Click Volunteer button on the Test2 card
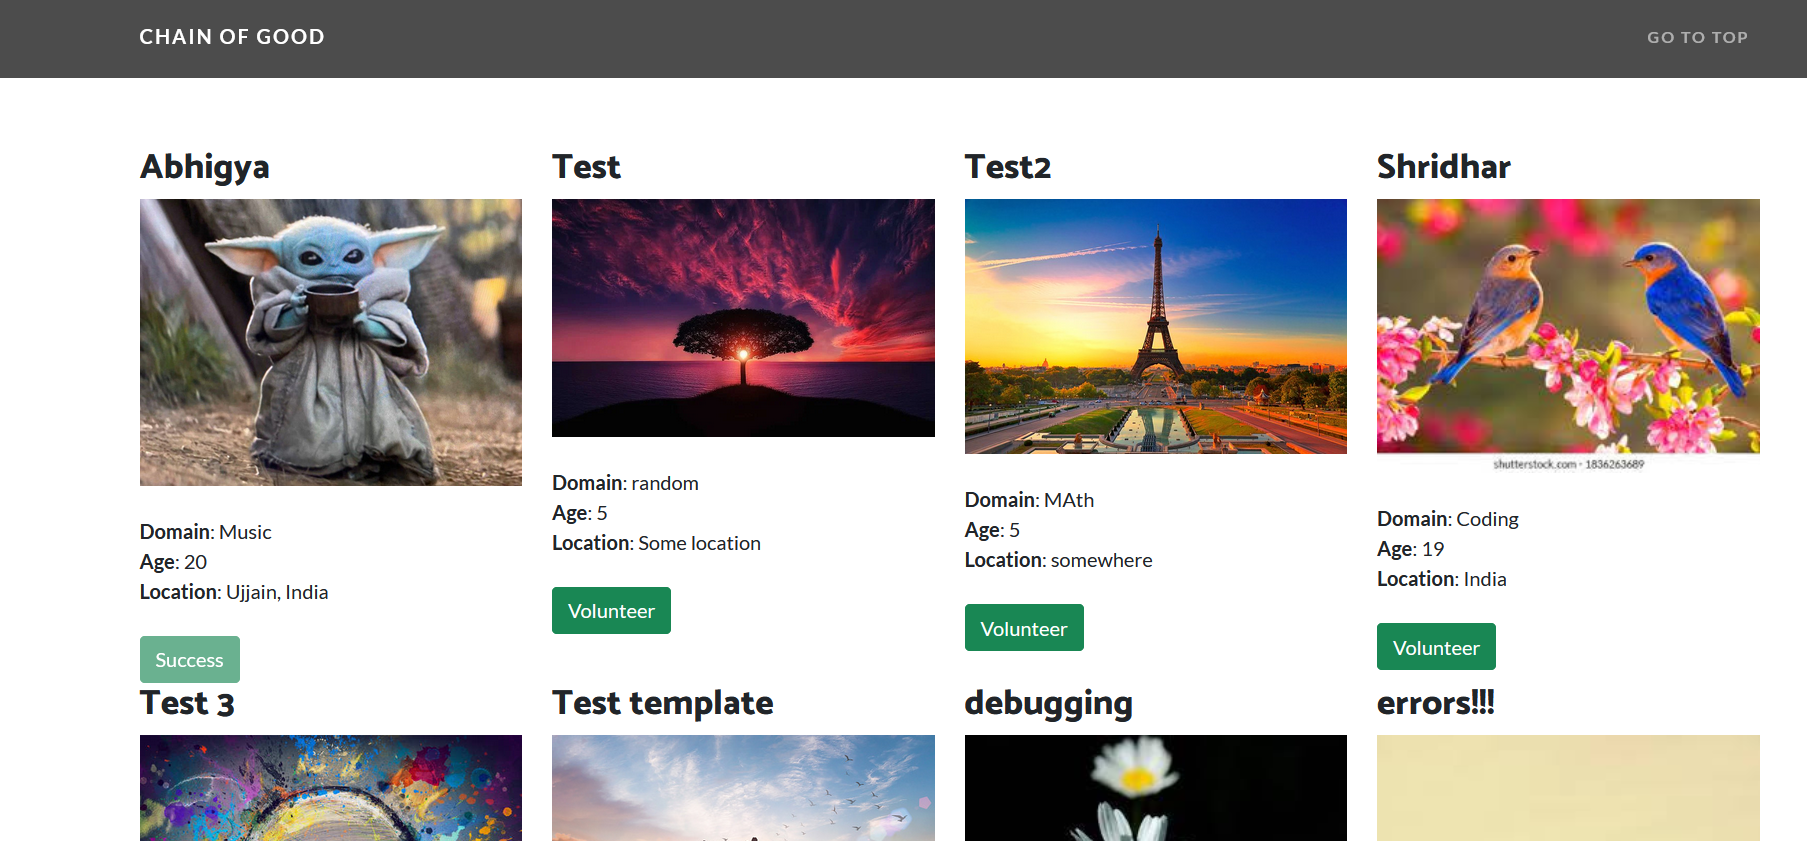Image resolution: width=1807 pixels, height=841 pixels. coord(1024,628)
